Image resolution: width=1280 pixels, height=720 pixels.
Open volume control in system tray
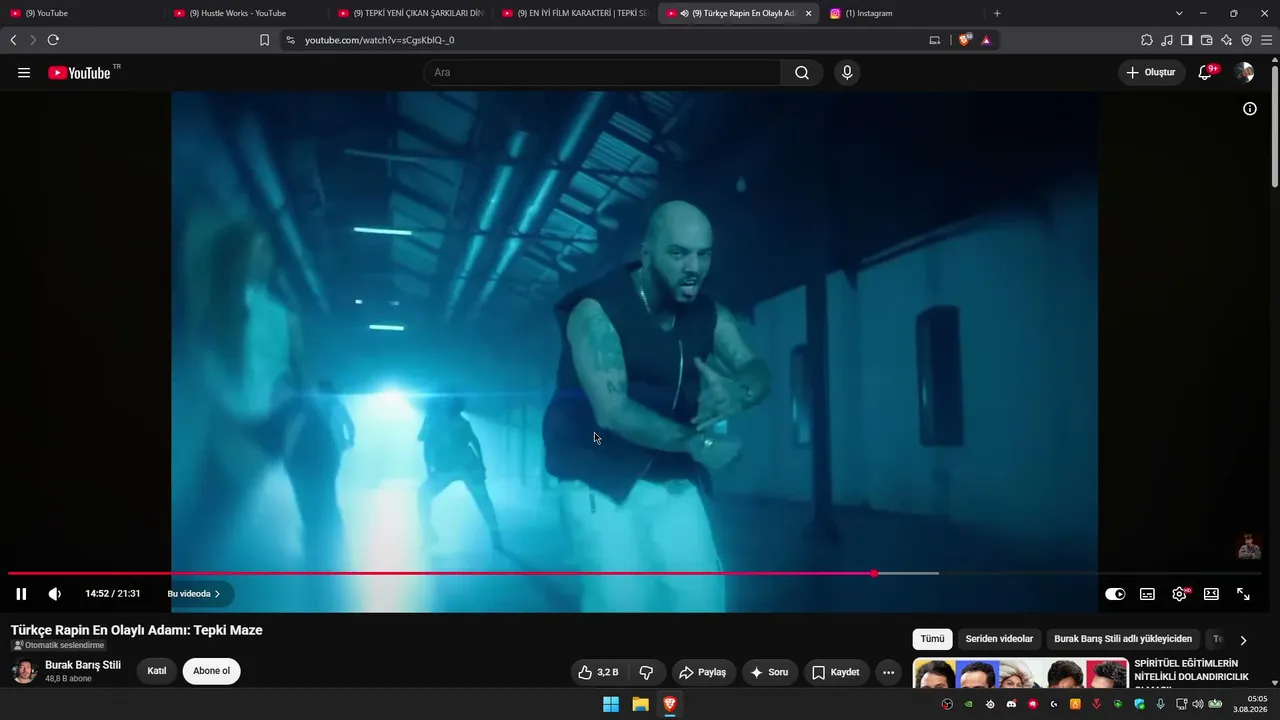coord(1198,704)
